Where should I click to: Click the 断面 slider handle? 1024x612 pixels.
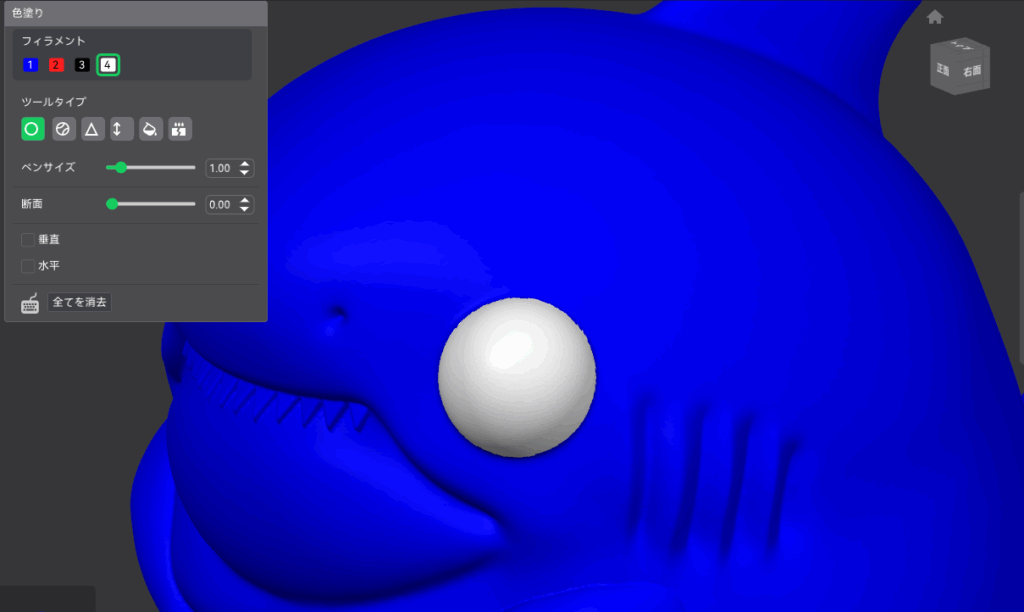[x=112, y=204]
